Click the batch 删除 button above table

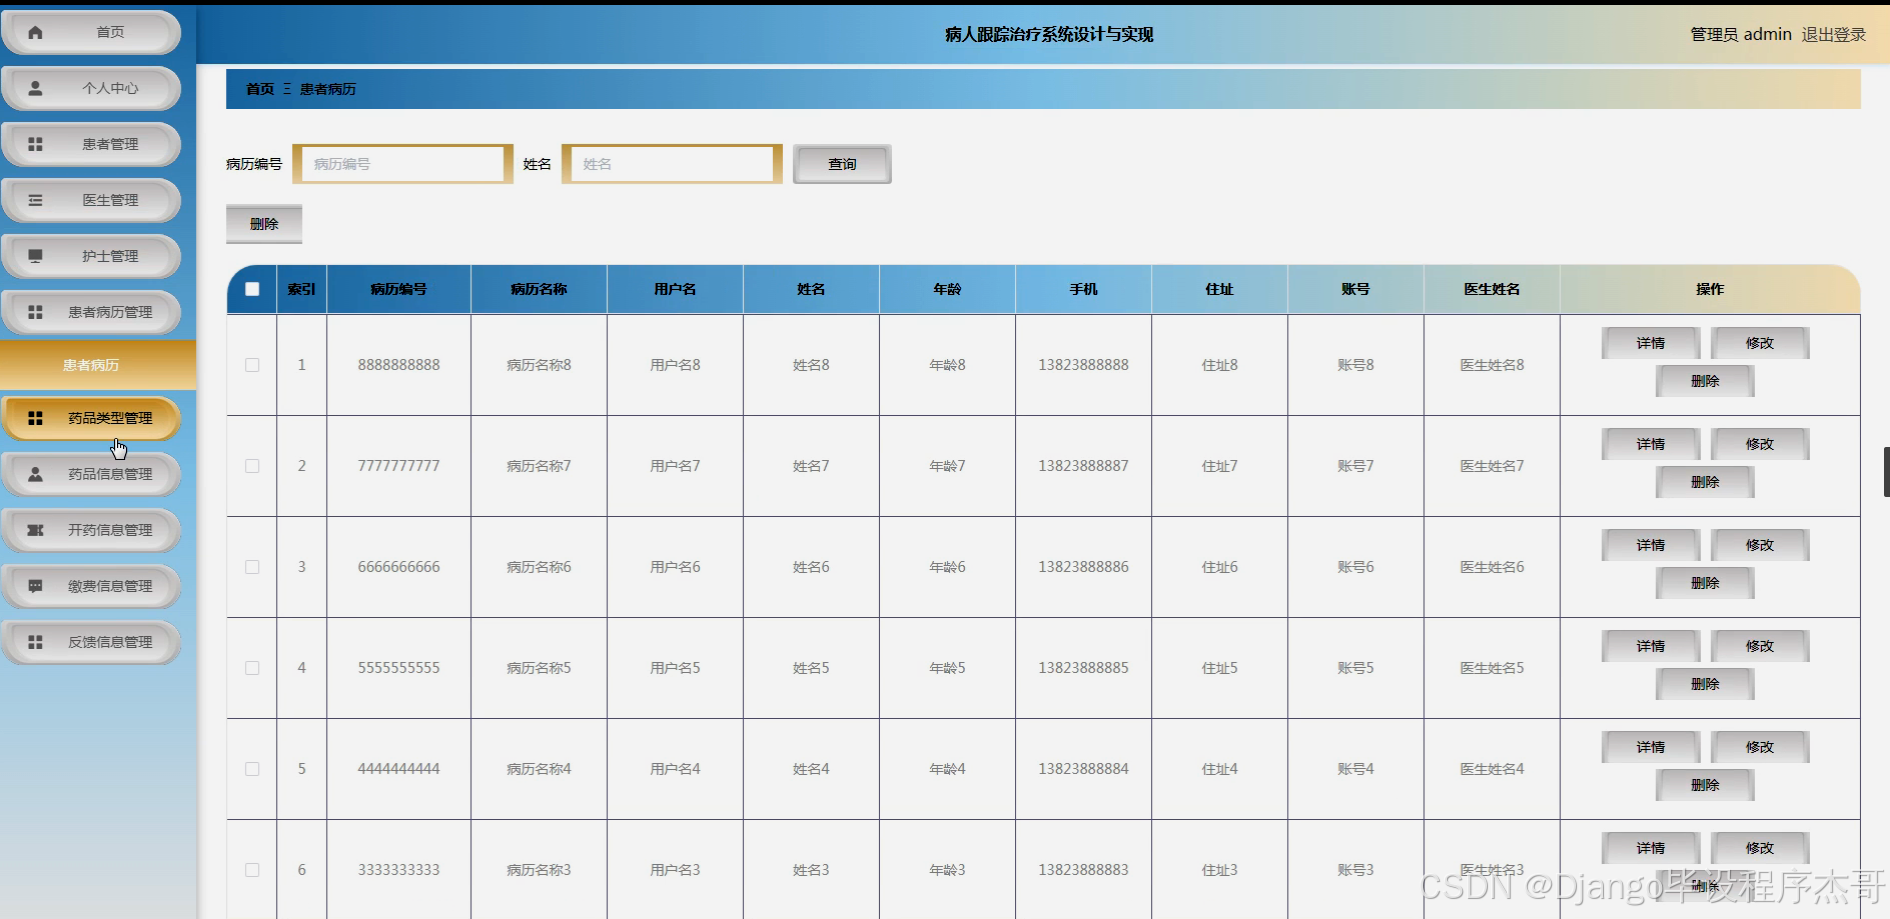pyautogui.click(x=264, y=224)
